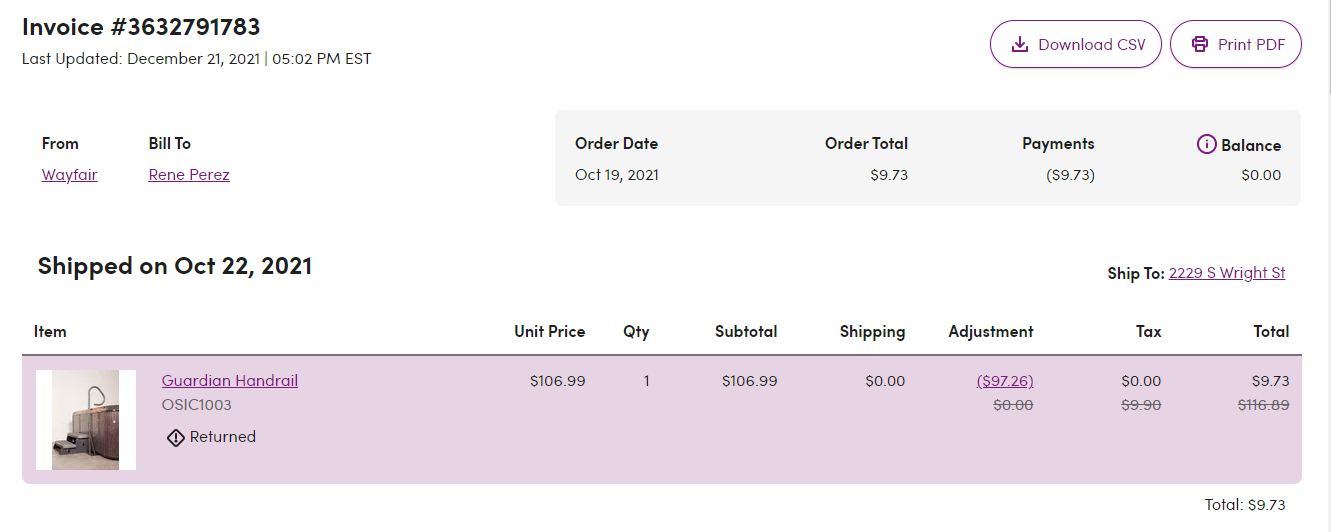Download the invoice as CSV
Image resolution: width=1331 pixels, height=532 pixels.
tap(1075, 44)
